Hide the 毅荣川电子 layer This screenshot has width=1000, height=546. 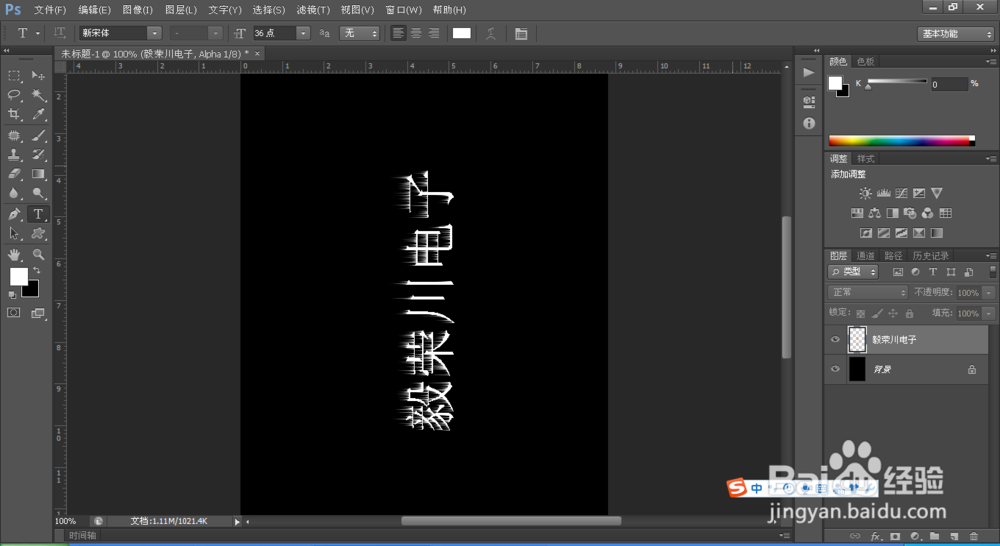click(x=835, y=340)
